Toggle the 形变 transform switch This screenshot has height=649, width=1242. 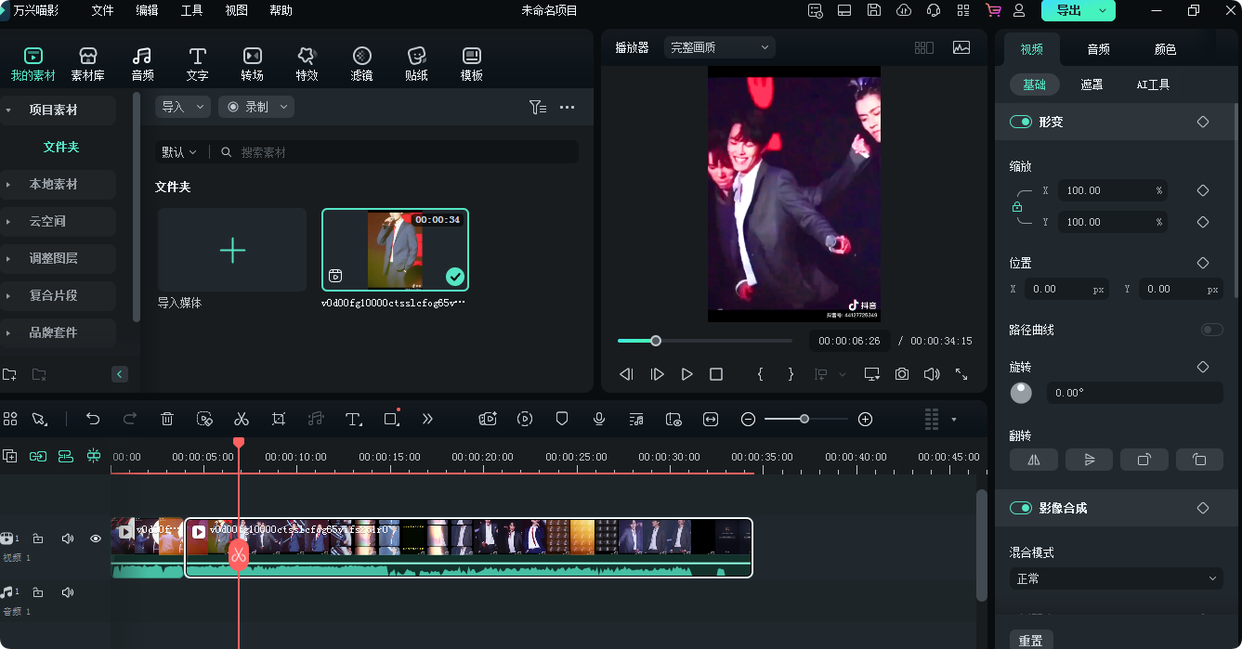tap(1020, 122)
